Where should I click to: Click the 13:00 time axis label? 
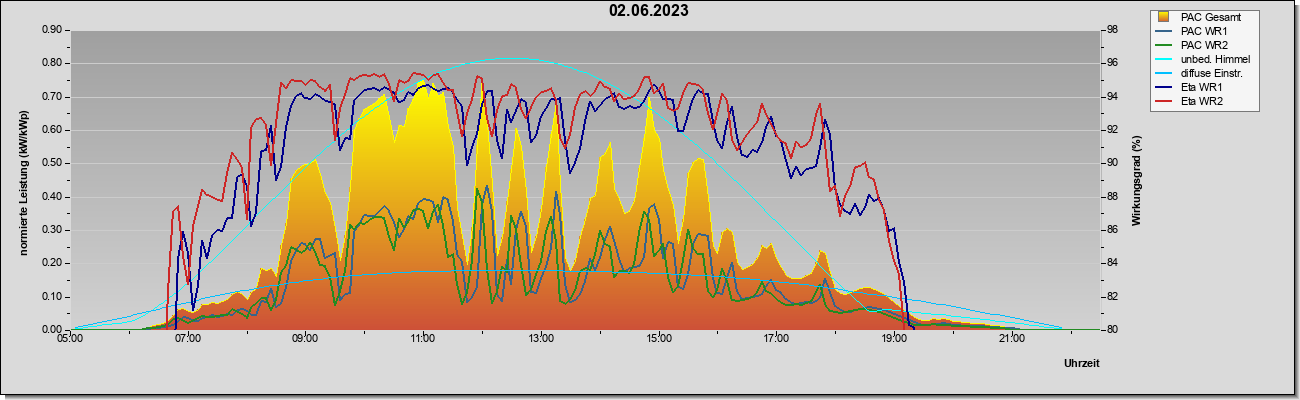[x=541, y=340]
